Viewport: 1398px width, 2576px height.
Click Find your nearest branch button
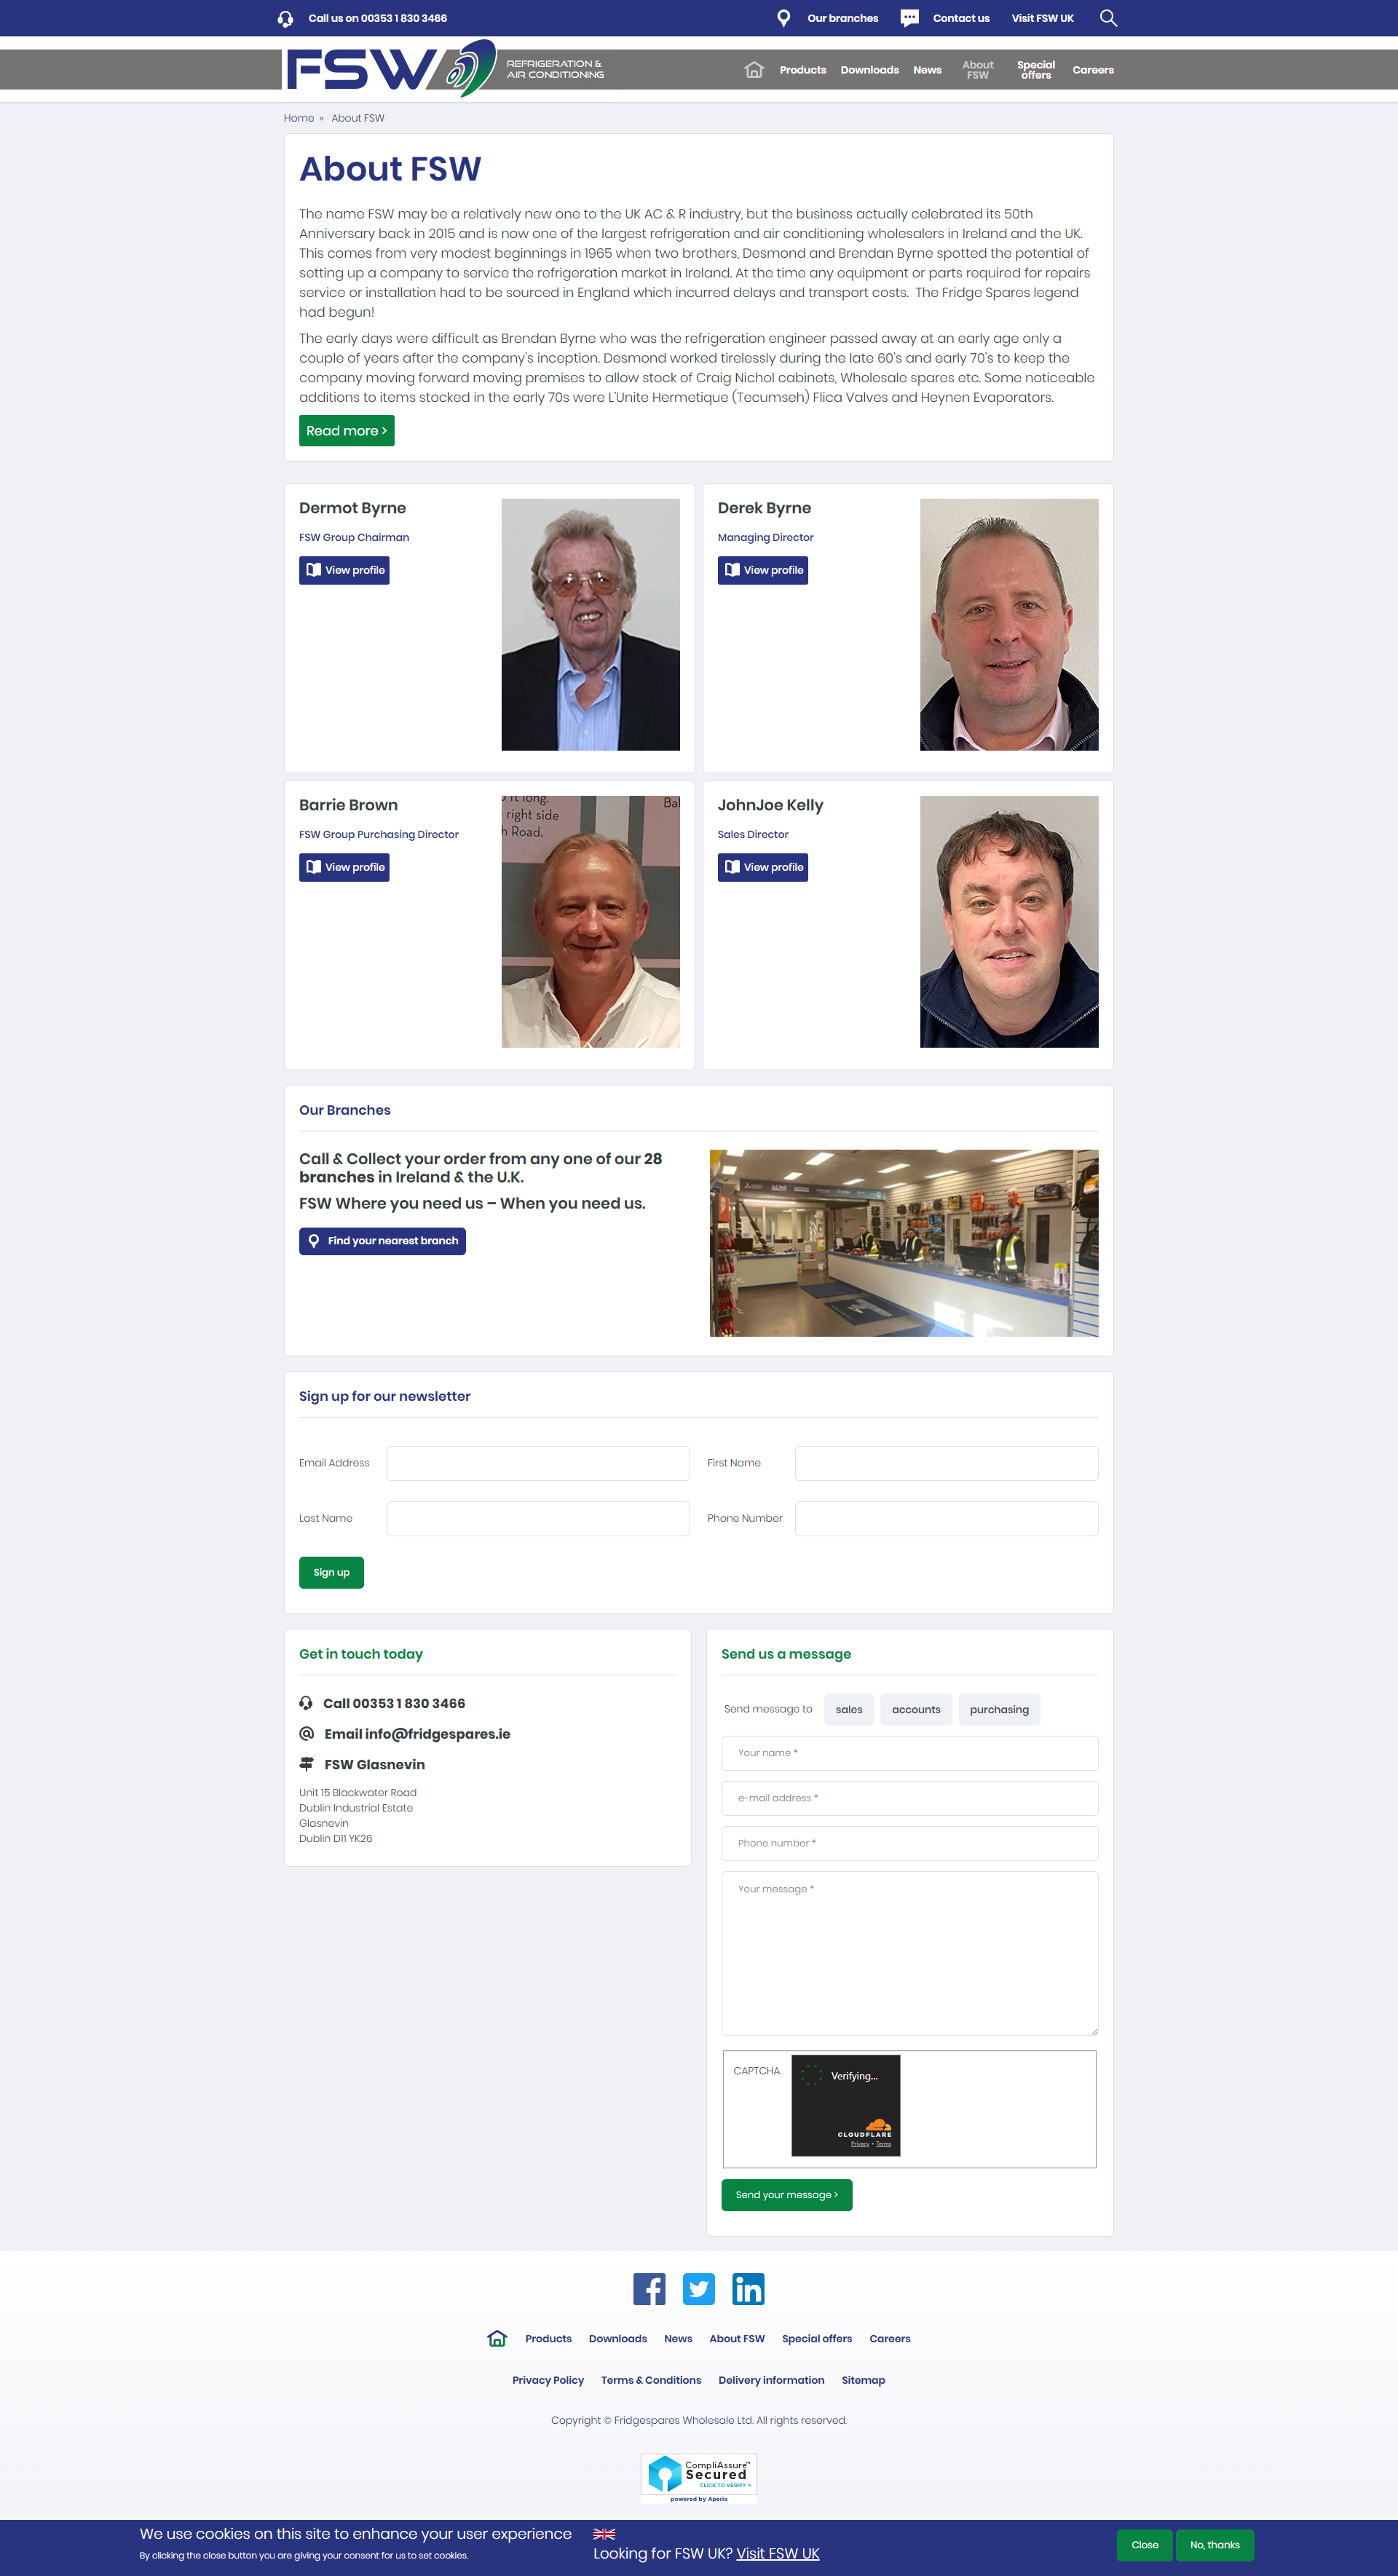pyautogui.click(x=382, y=1241)
